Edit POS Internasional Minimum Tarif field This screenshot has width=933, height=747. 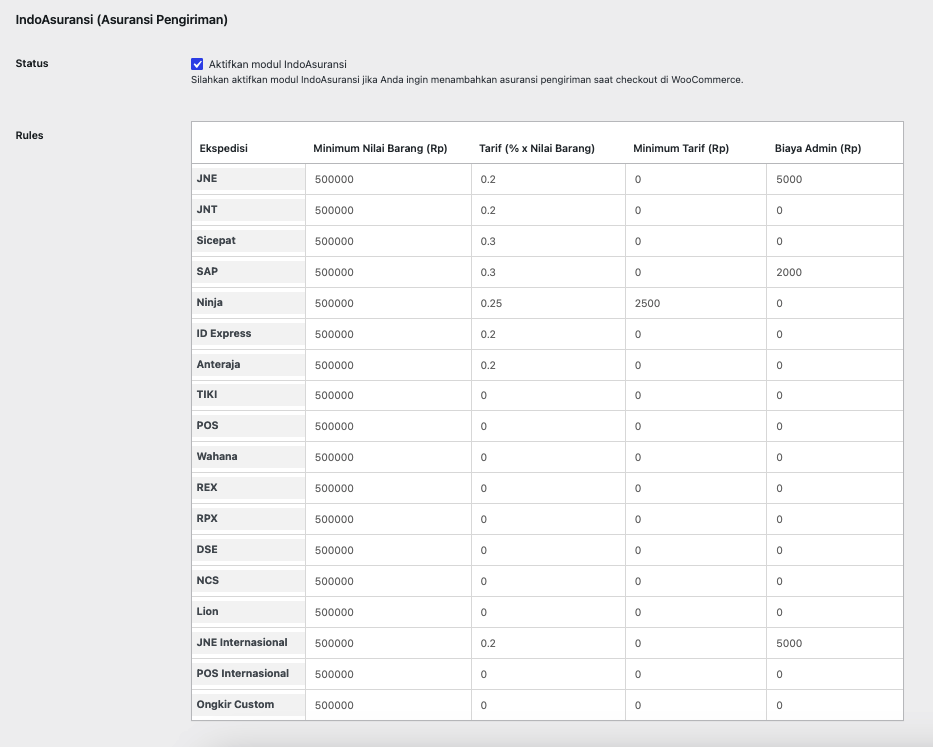pyautogui.click(x=696, y=674)
